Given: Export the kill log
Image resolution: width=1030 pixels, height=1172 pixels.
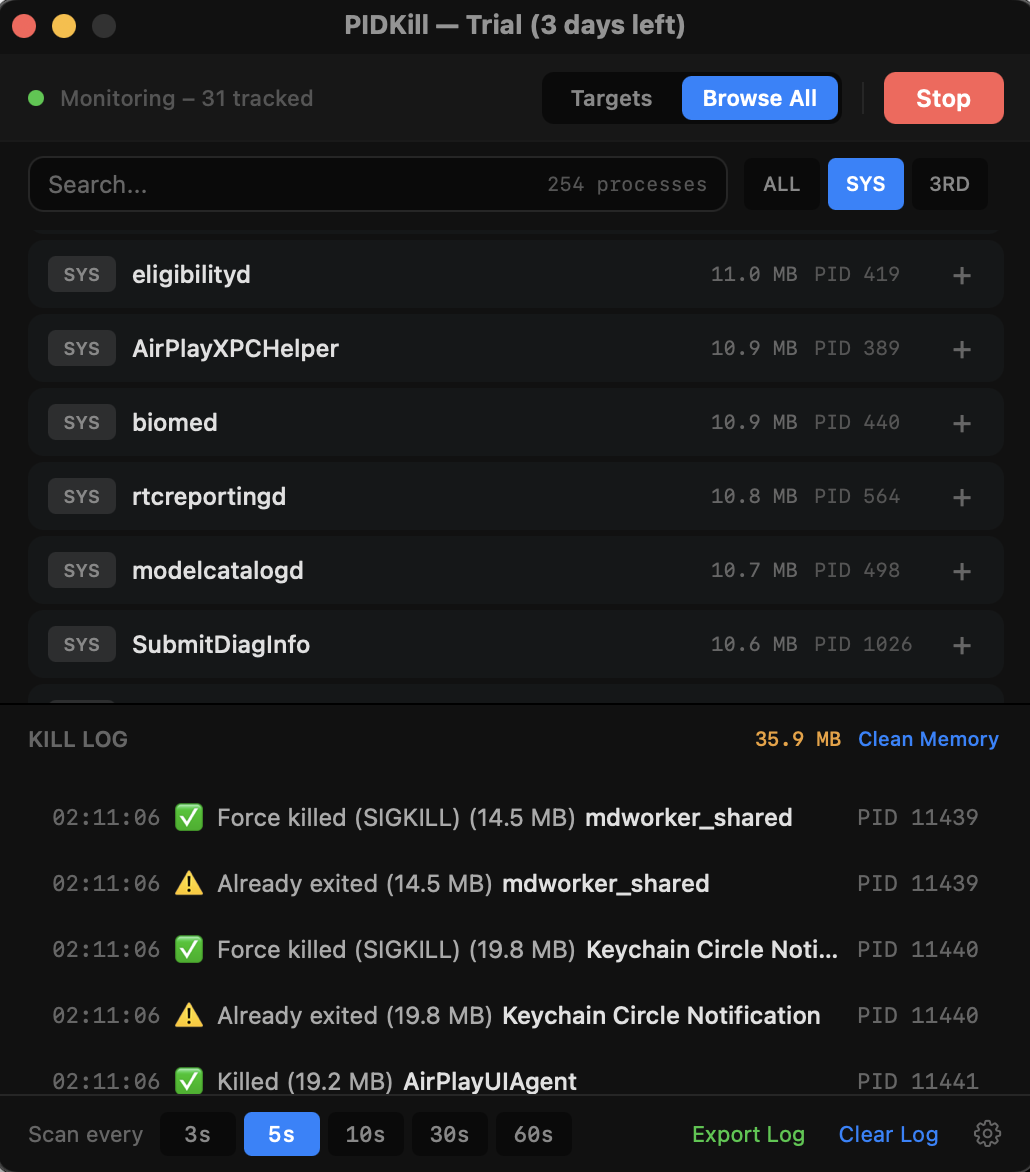Looking at the screenshot, I should [748, 1134].
